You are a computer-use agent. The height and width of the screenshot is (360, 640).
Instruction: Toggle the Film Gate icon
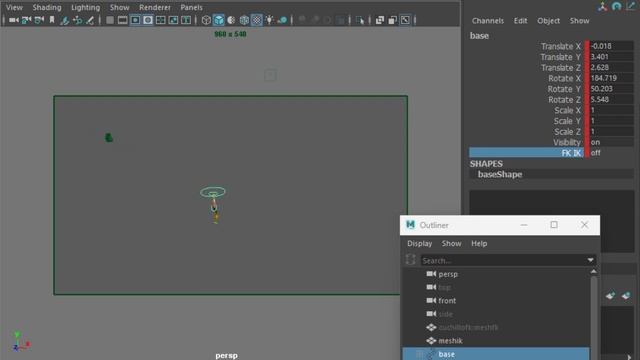click(122, 20)
